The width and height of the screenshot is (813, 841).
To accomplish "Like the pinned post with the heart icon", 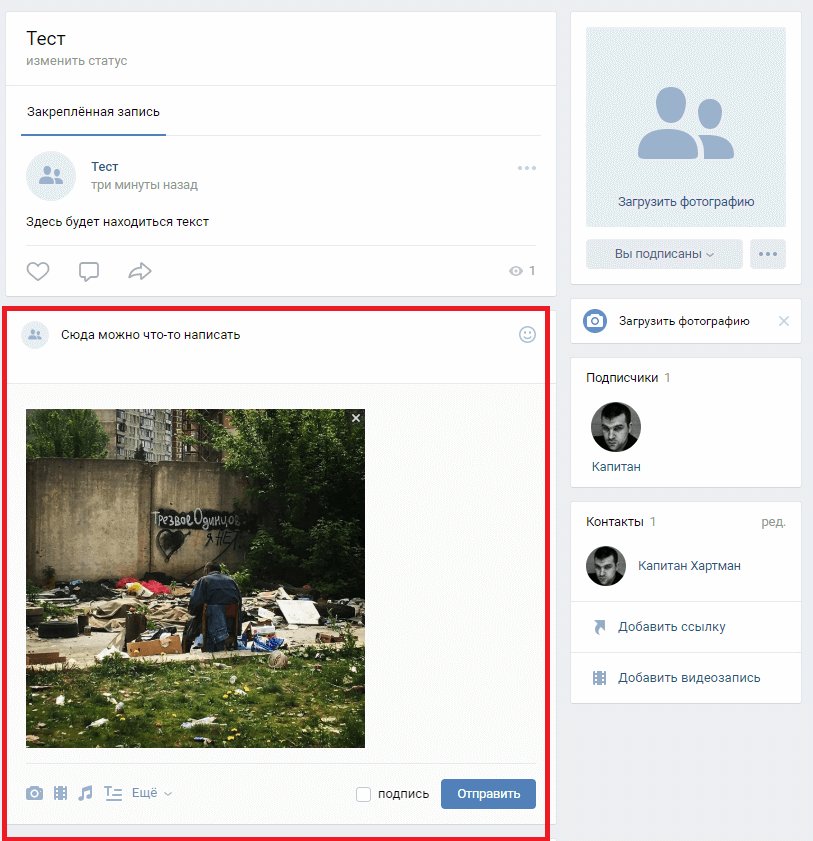I will point(37,271).
